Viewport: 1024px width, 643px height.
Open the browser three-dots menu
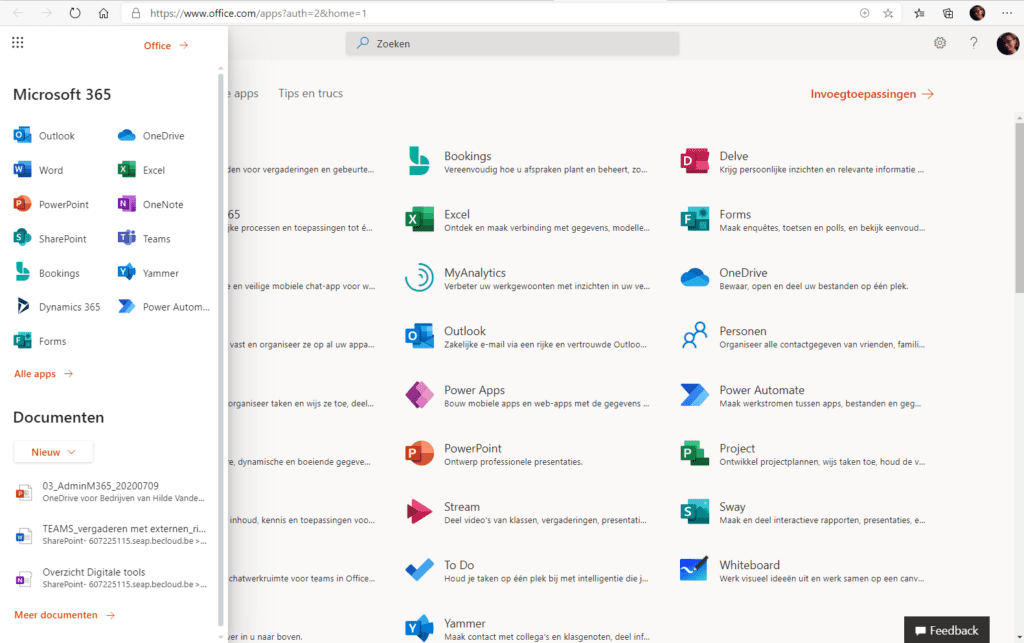(x=1007, y=13)
